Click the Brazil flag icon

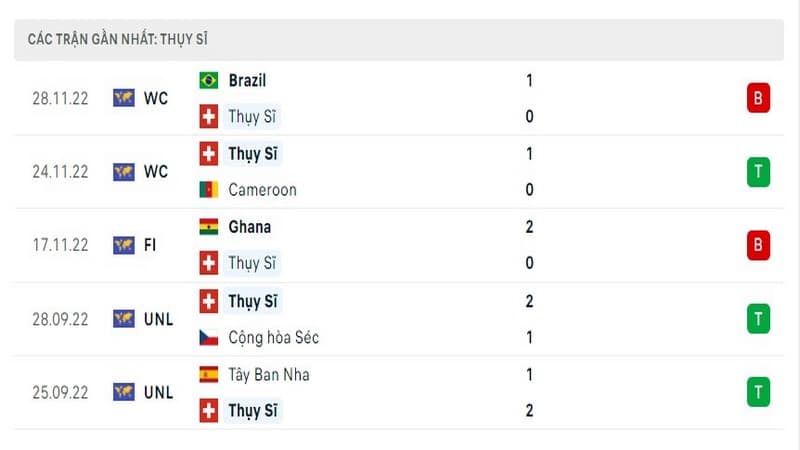[x=209, y=81]
